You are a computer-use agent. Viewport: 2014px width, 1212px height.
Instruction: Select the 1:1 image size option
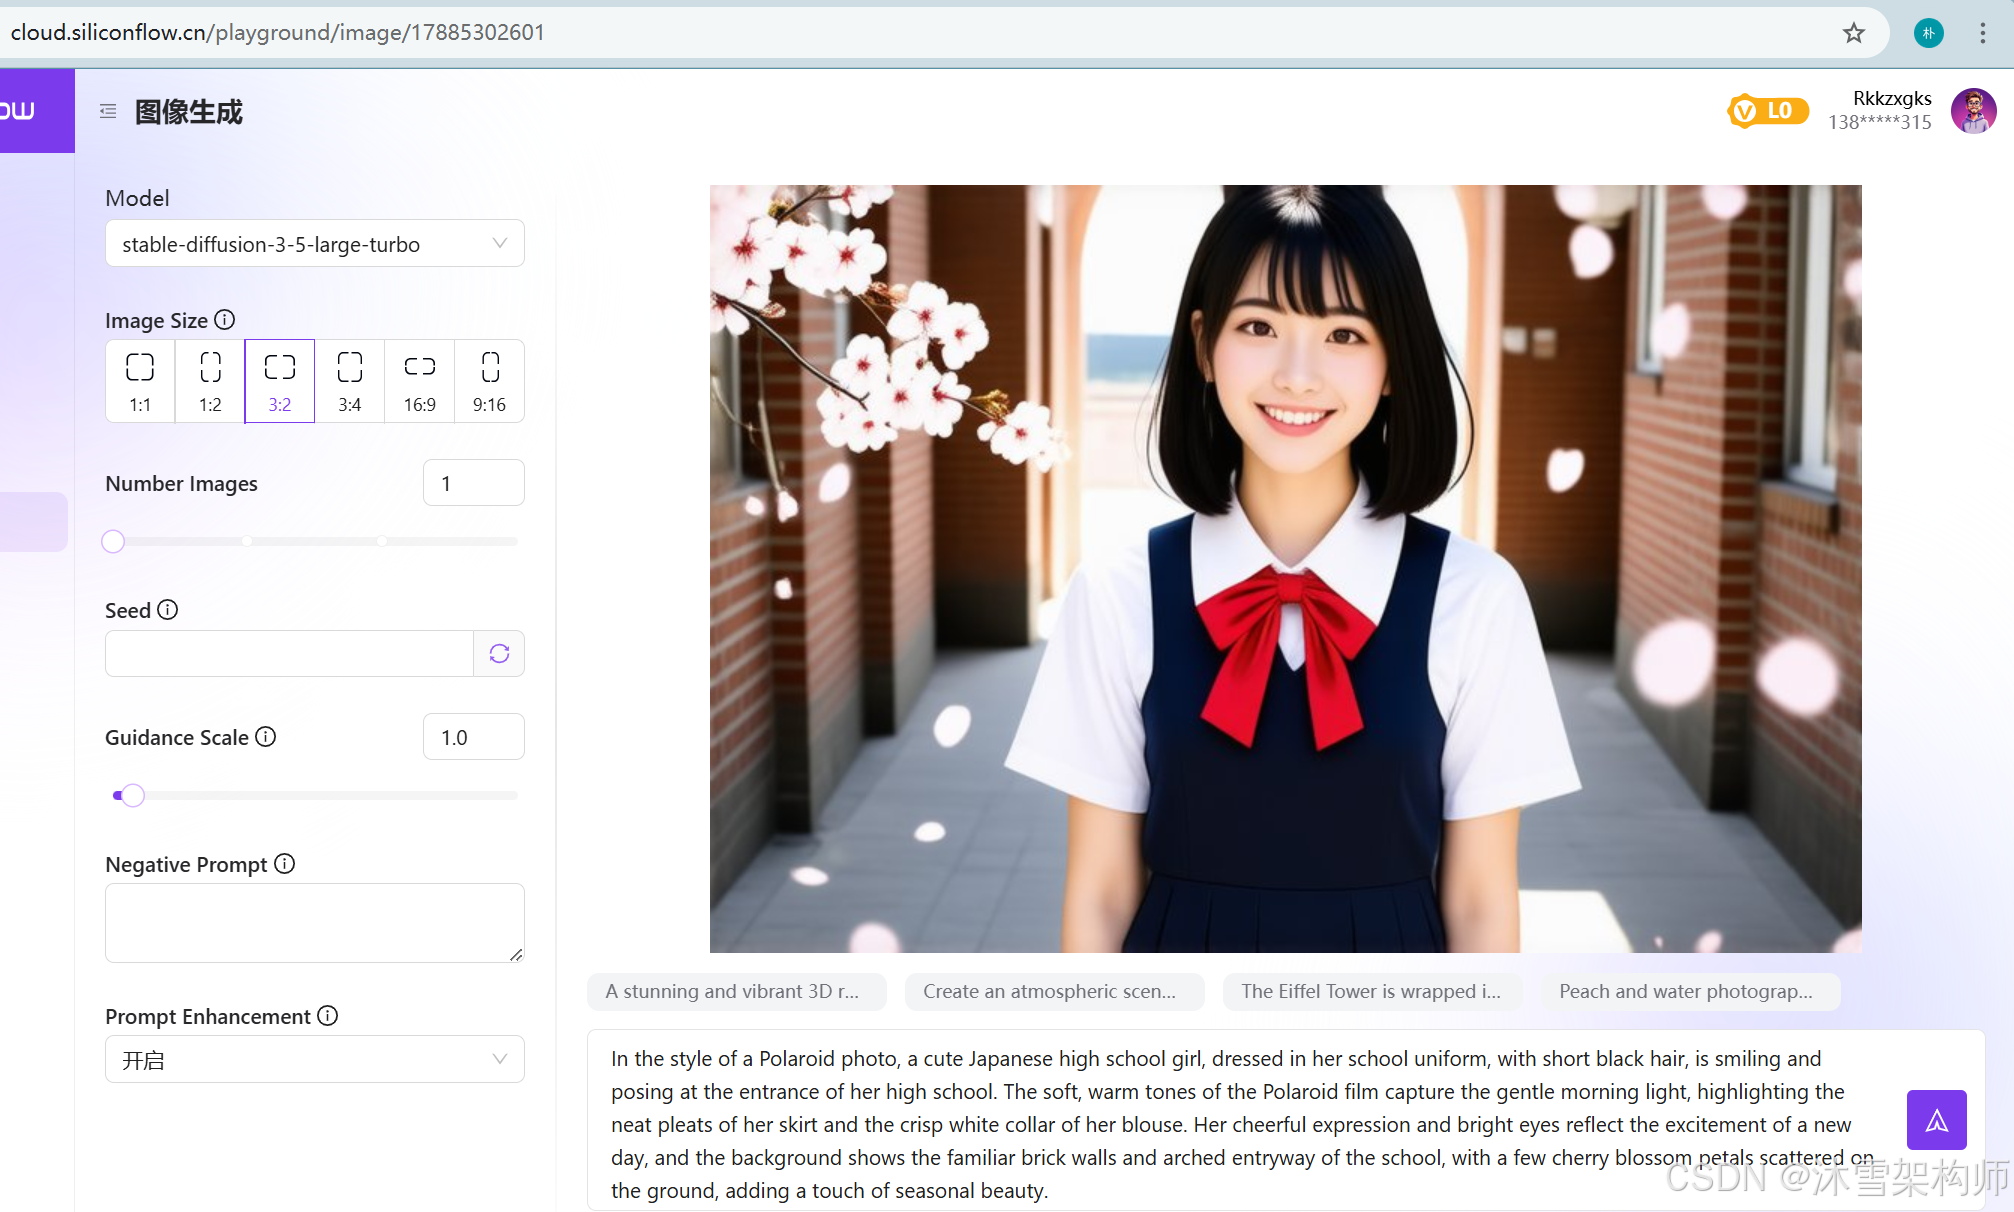tap(140, 381)
